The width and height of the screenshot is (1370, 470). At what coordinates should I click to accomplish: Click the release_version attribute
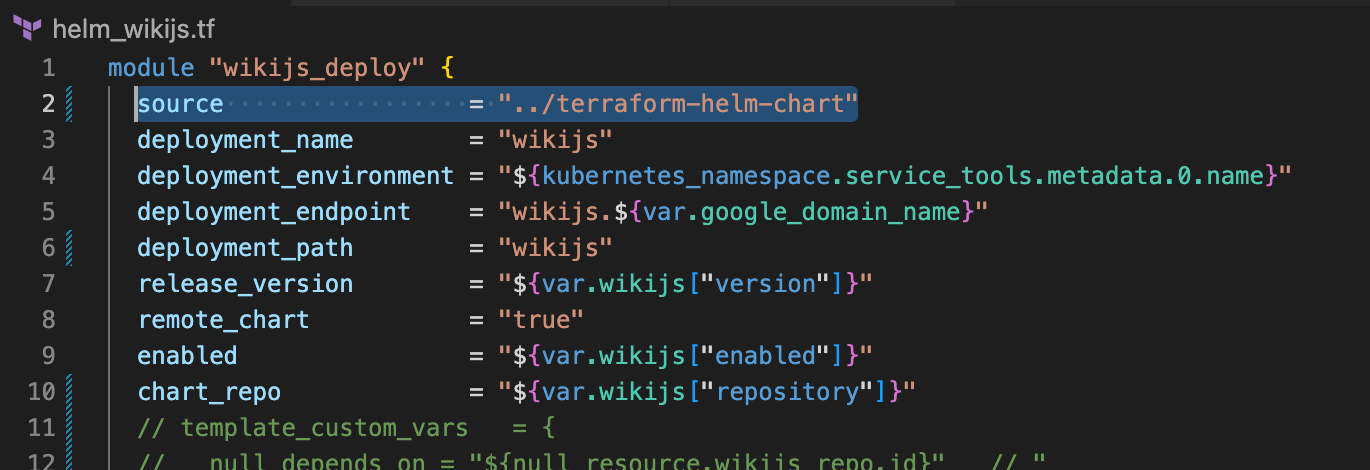coord(245,284)
